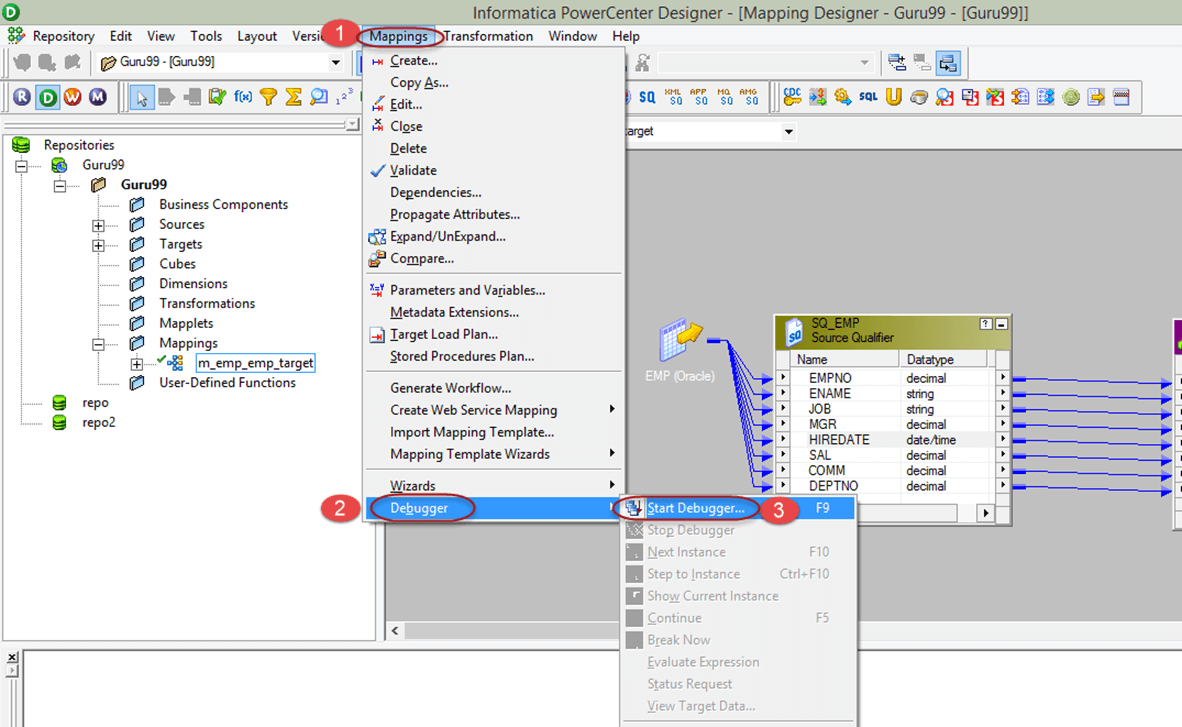Expand the Sources folder in navigator
Screen dimensions: 1182x727
[x=98, y=225]
